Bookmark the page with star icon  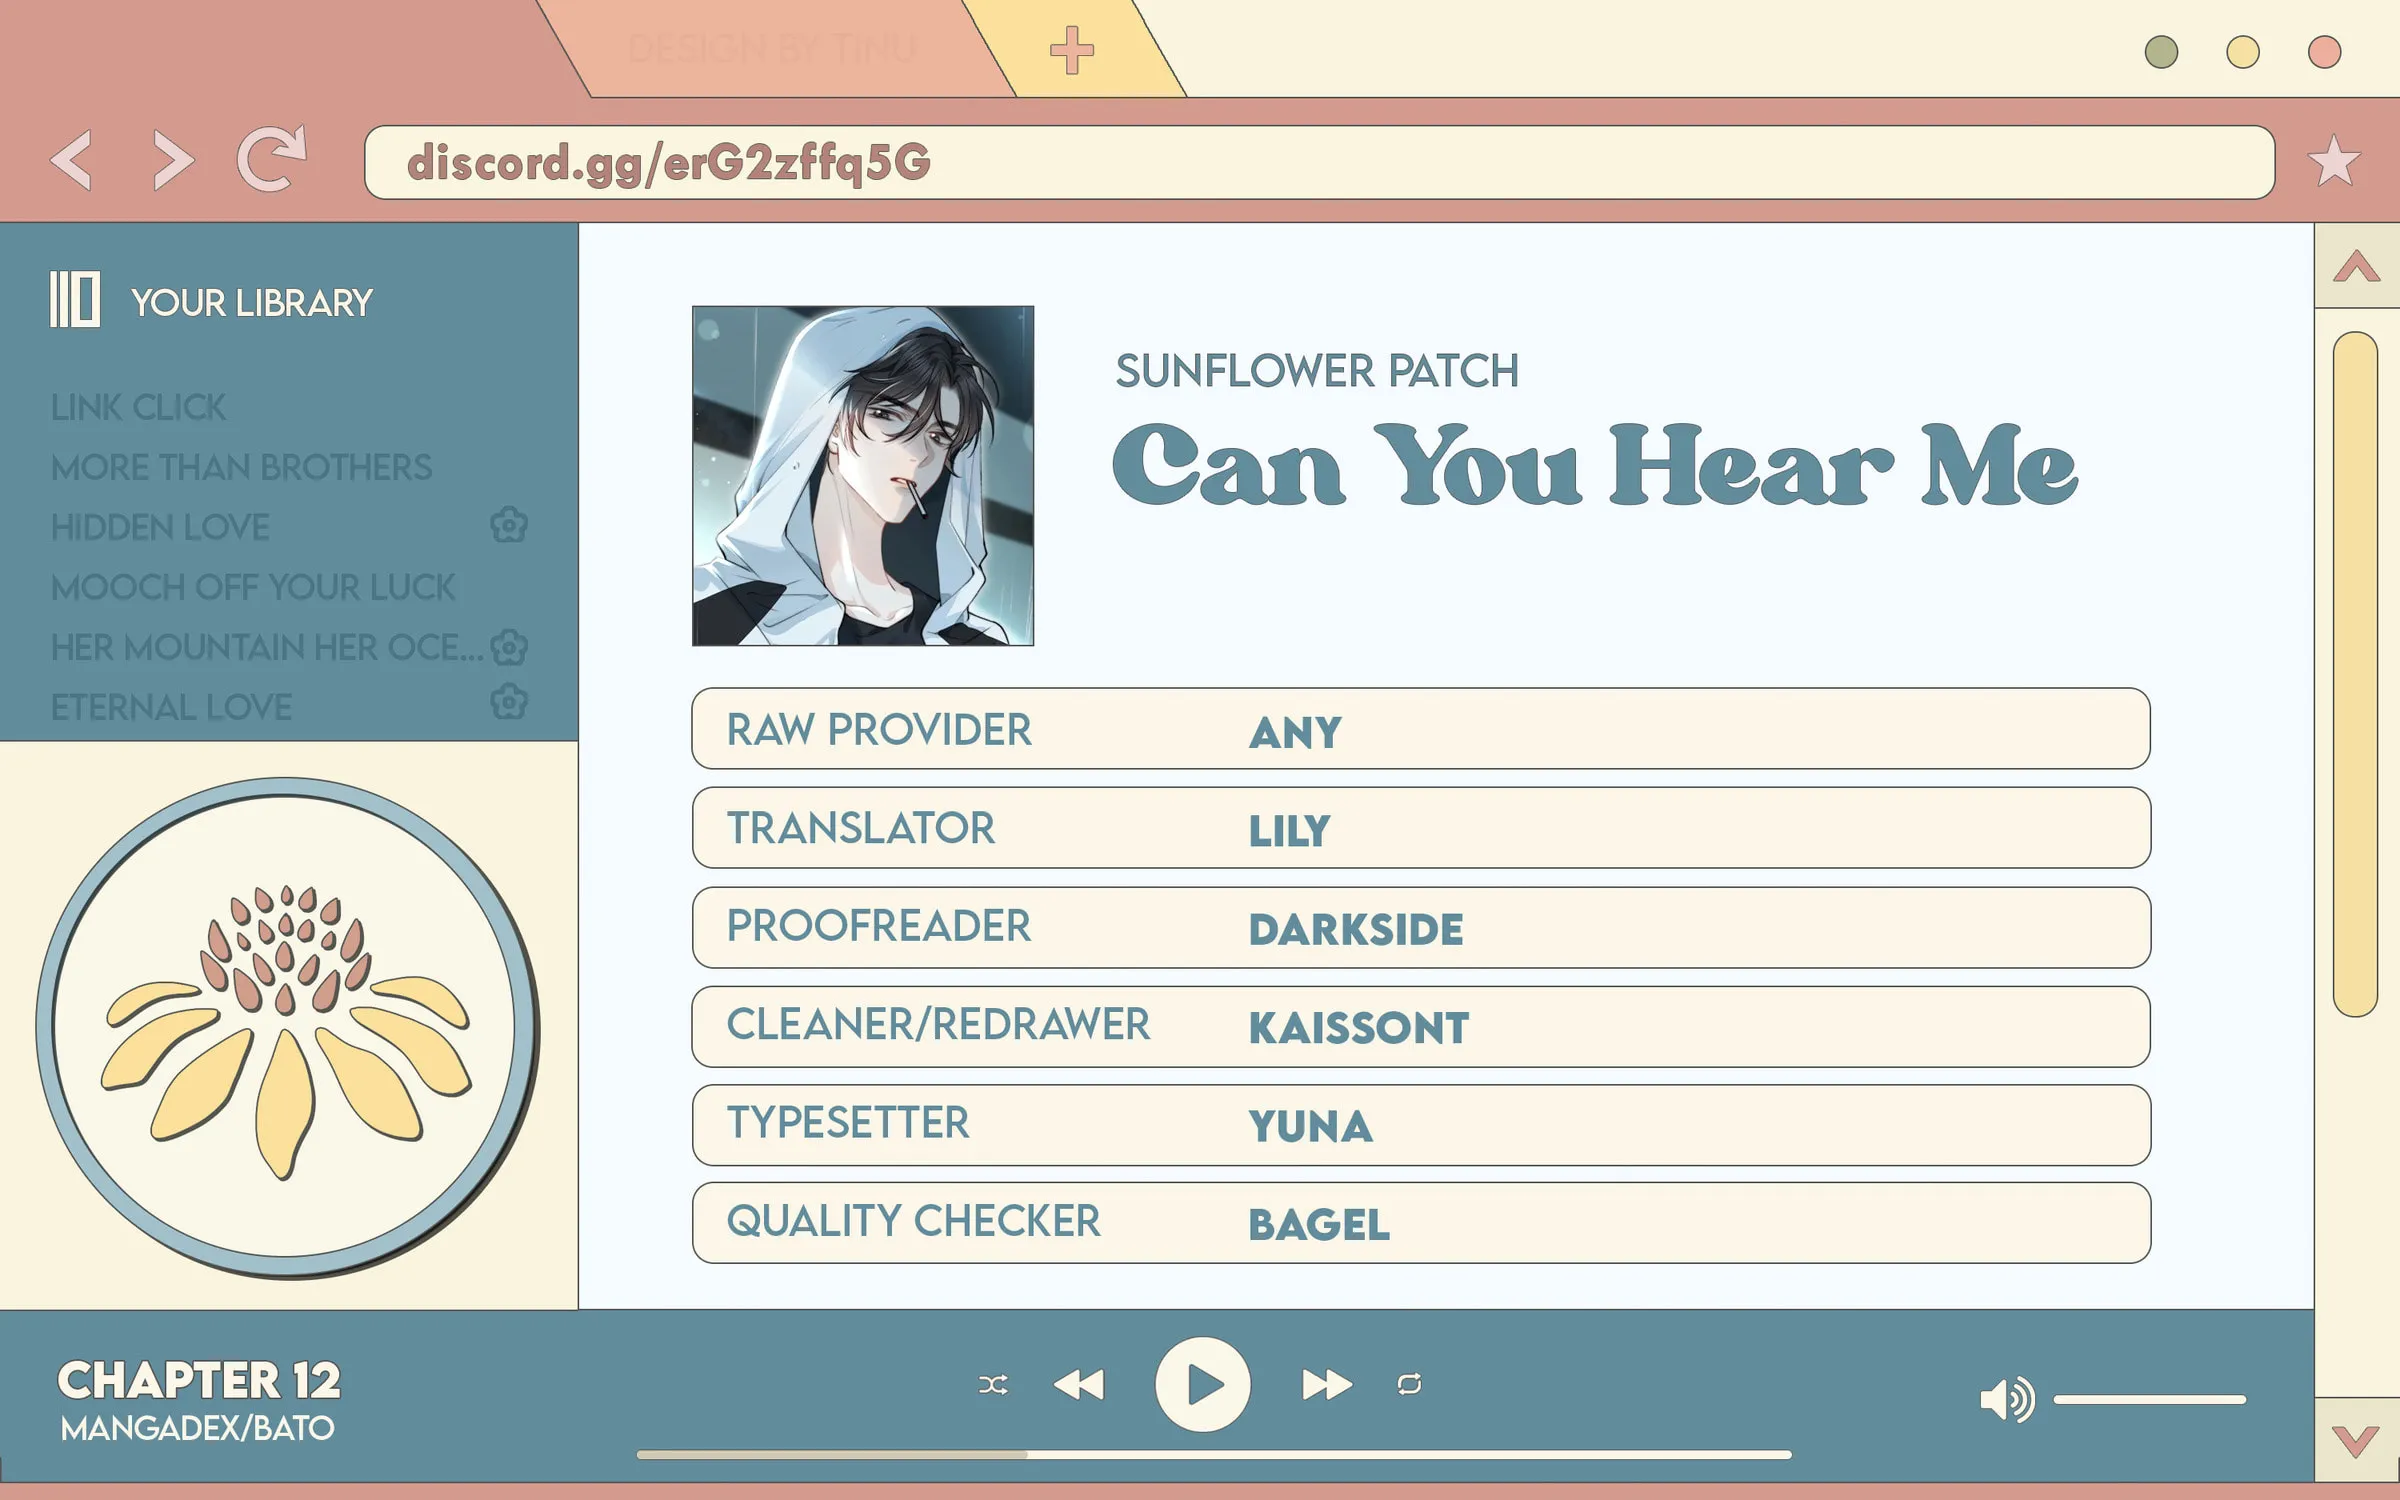2334,161
